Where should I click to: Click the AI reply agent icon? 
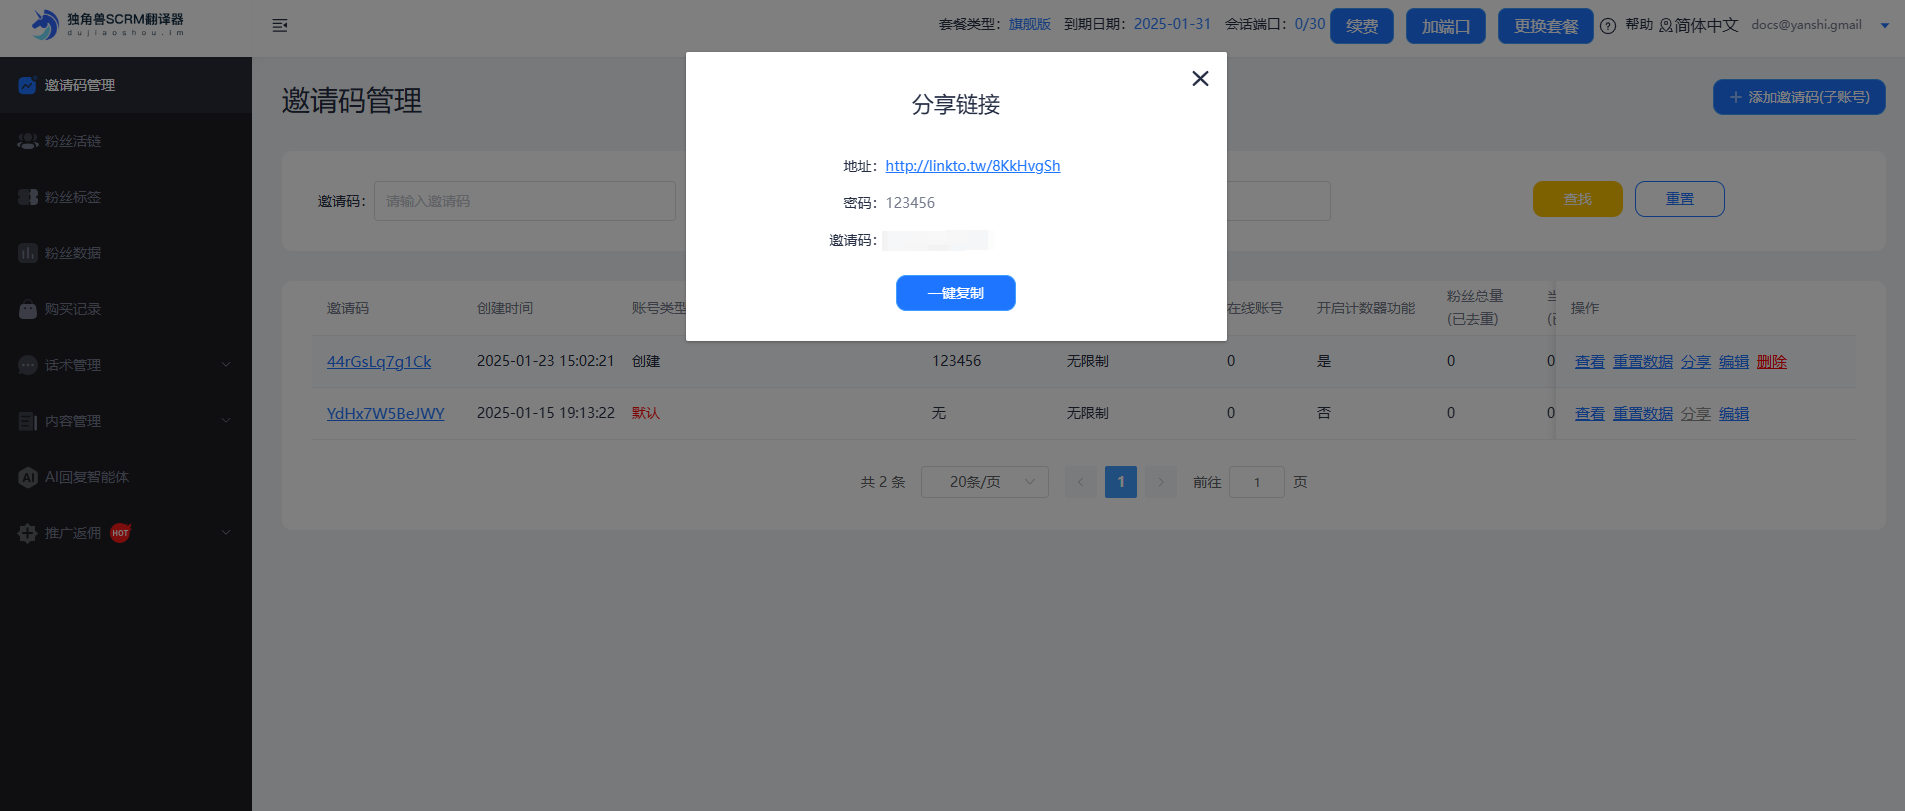point(28,478)
